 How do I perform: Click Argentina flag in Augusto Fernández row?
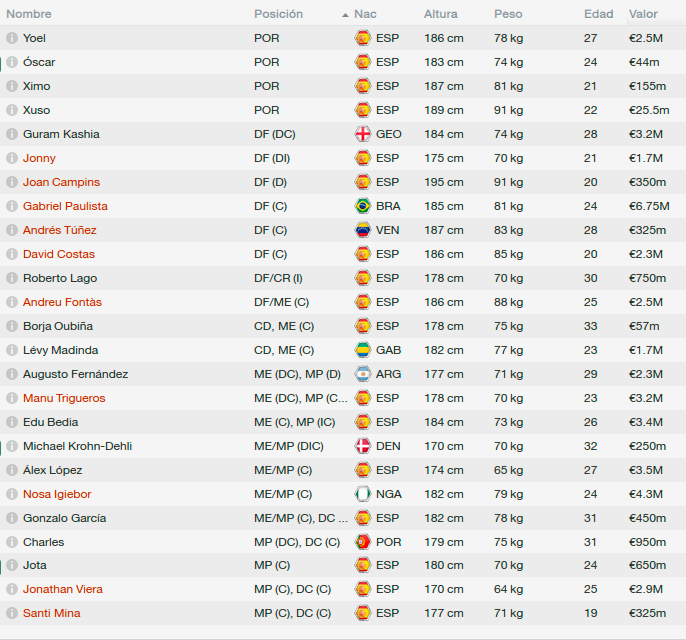pyautogui.click(x=363, y=374)
